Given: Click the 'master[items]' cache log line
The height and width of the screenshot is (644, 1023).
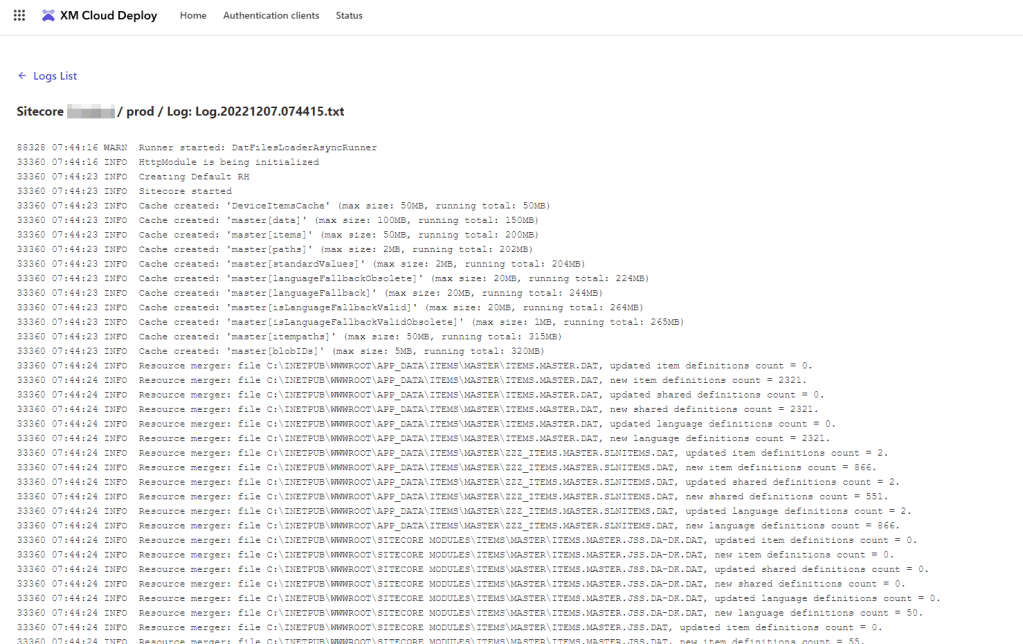Looking at the screenshot, I should (276, 234).
